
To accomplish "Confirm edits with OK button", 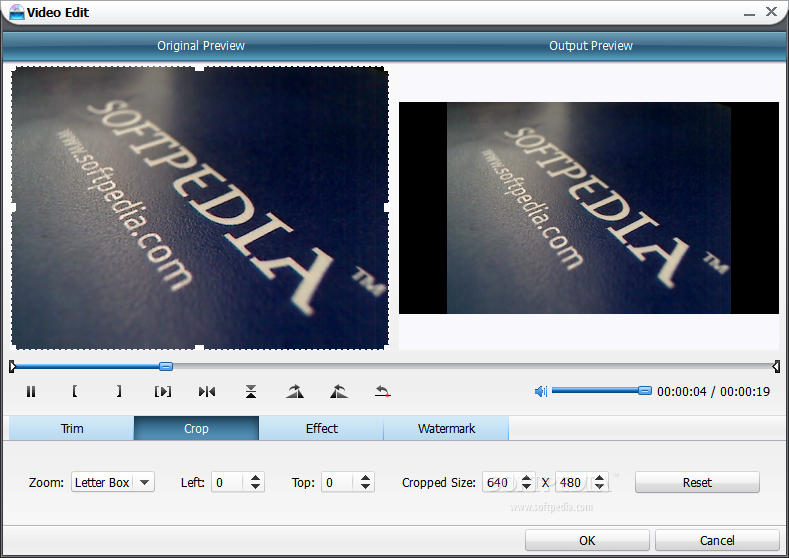I will [587, 540].
